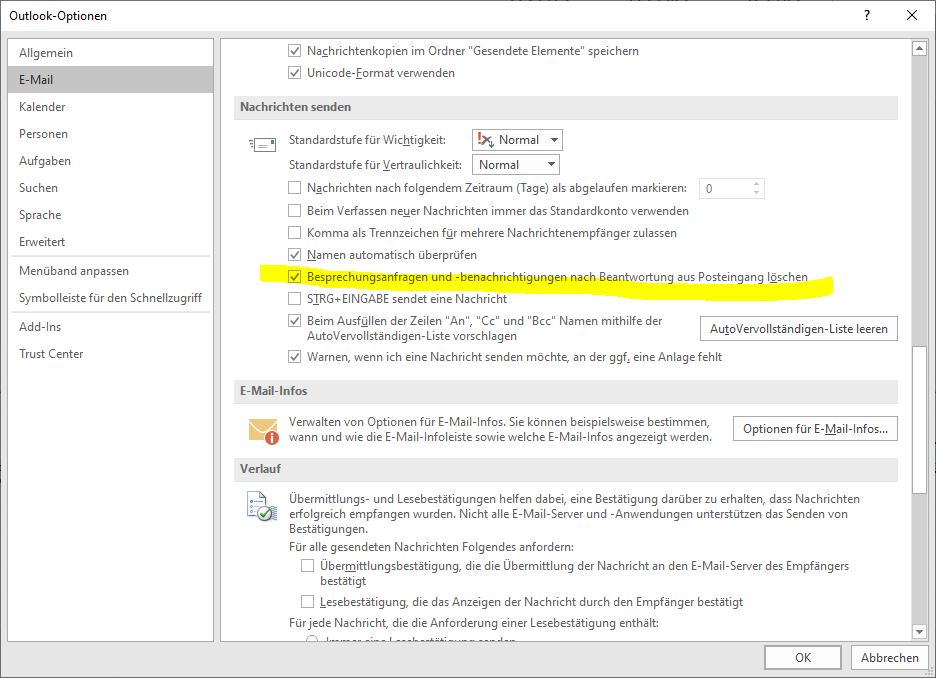Toggle Namen automatisch überprüfen checkbox
Screen dimensions: 936x678
click(294, 255)
